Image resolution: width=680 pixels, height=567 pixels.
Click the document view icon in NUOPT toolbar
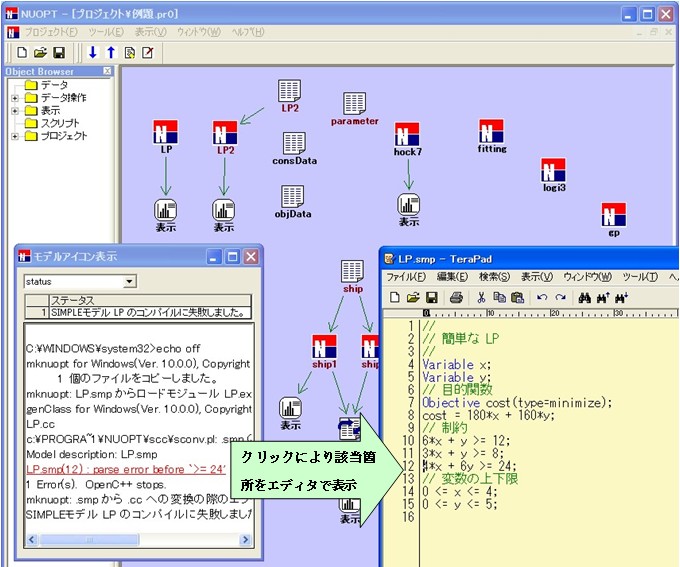[130, 52]
